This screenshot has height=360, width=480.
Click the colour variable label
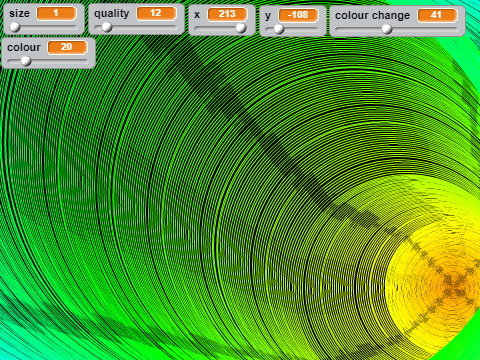tap(24, 47)
